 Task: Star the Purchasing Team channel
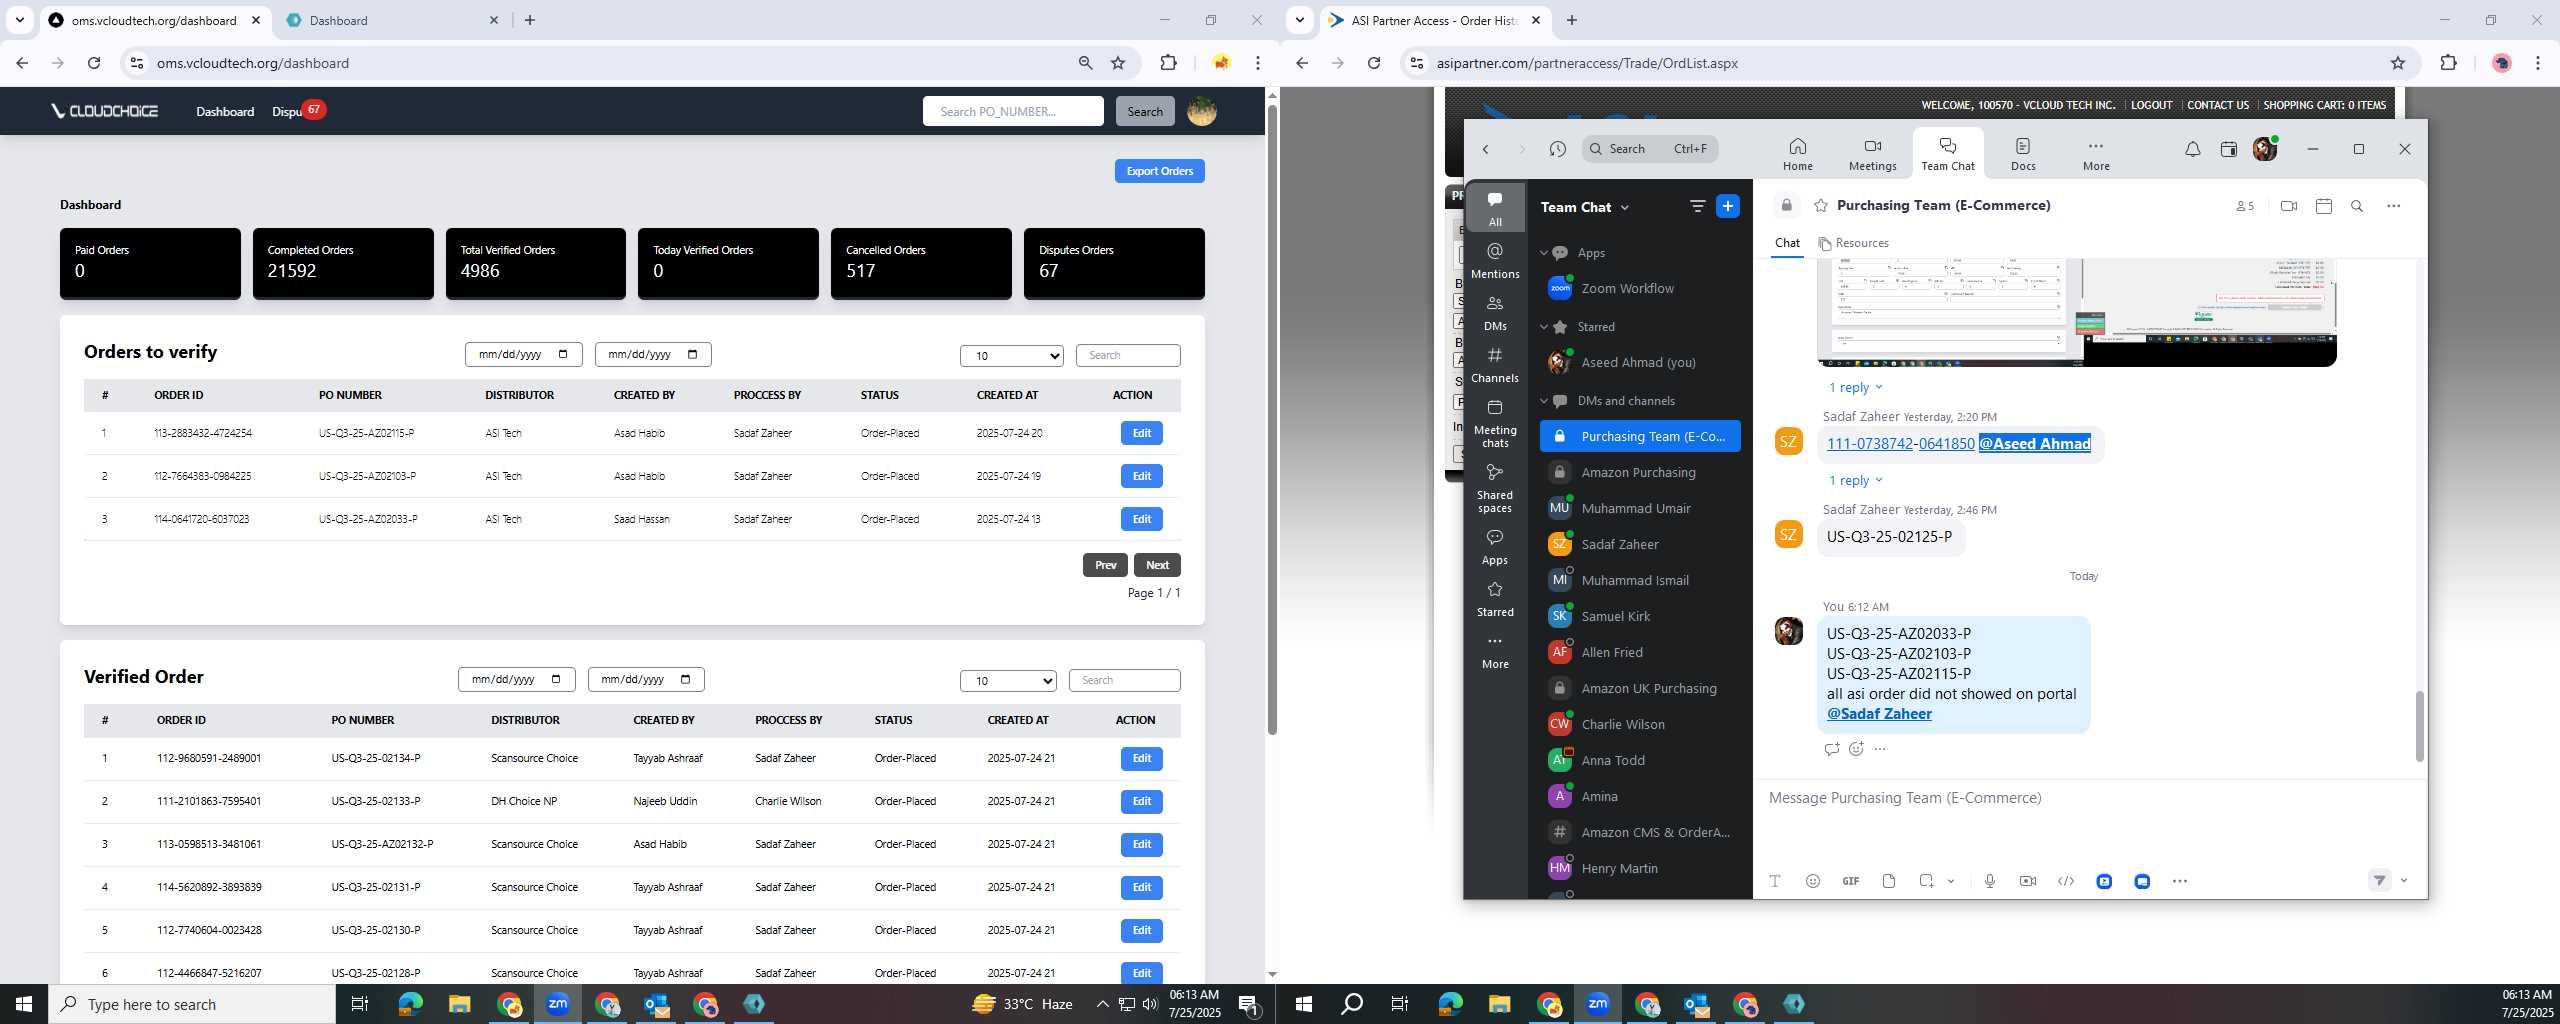[1821, 206]
